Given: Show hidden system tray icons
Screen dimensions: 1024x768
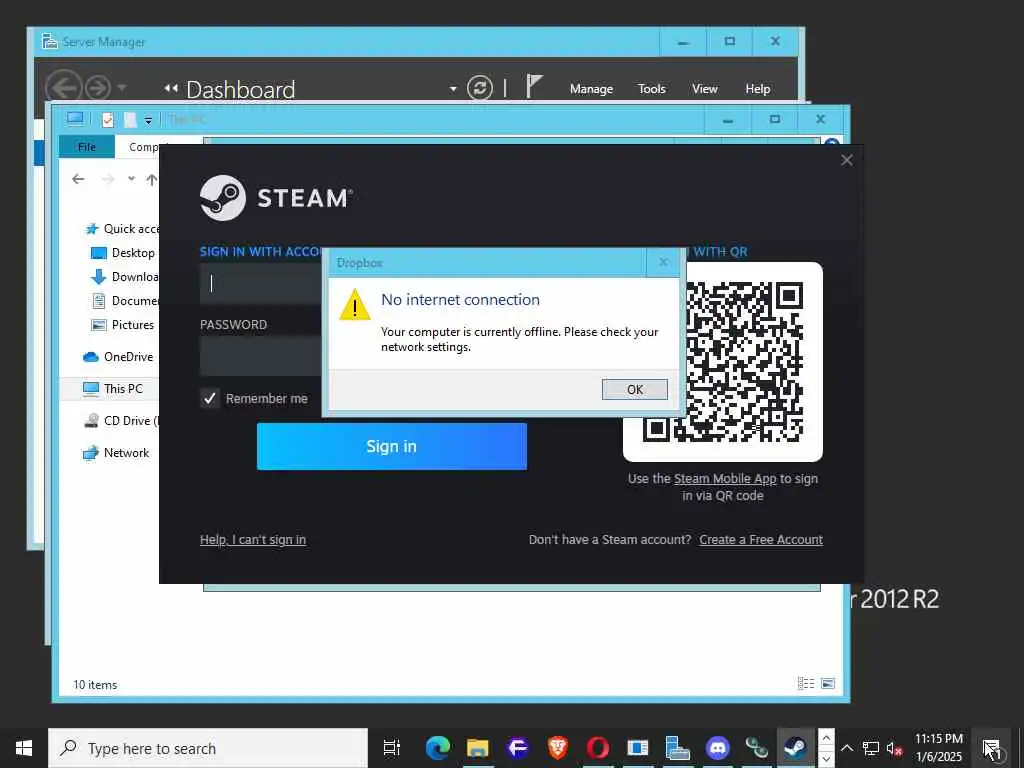Looking at the screenshot, I should tap(846, 748).
